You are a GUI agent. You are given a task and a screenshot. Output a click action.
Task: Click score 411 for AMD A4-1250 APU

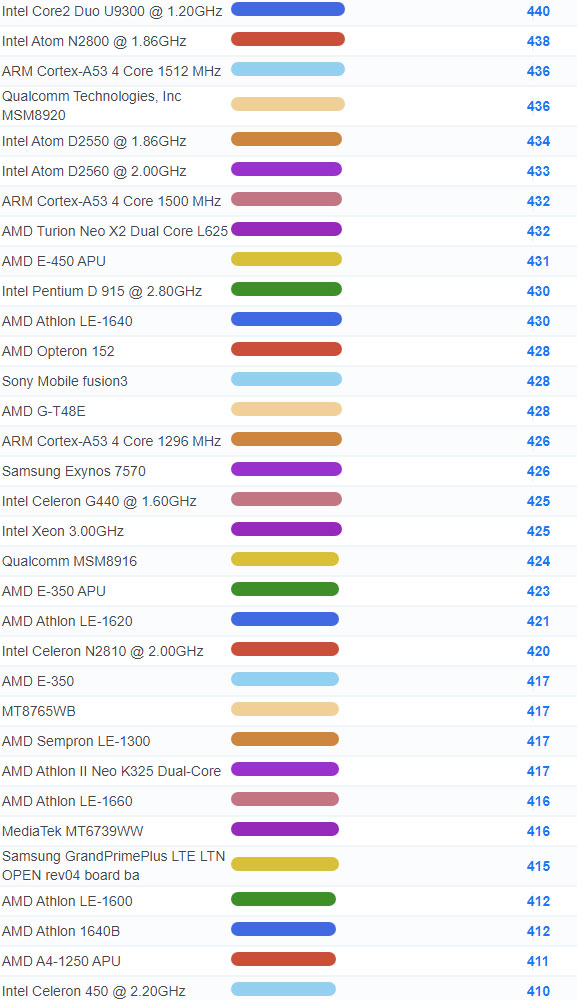point(538,960)
